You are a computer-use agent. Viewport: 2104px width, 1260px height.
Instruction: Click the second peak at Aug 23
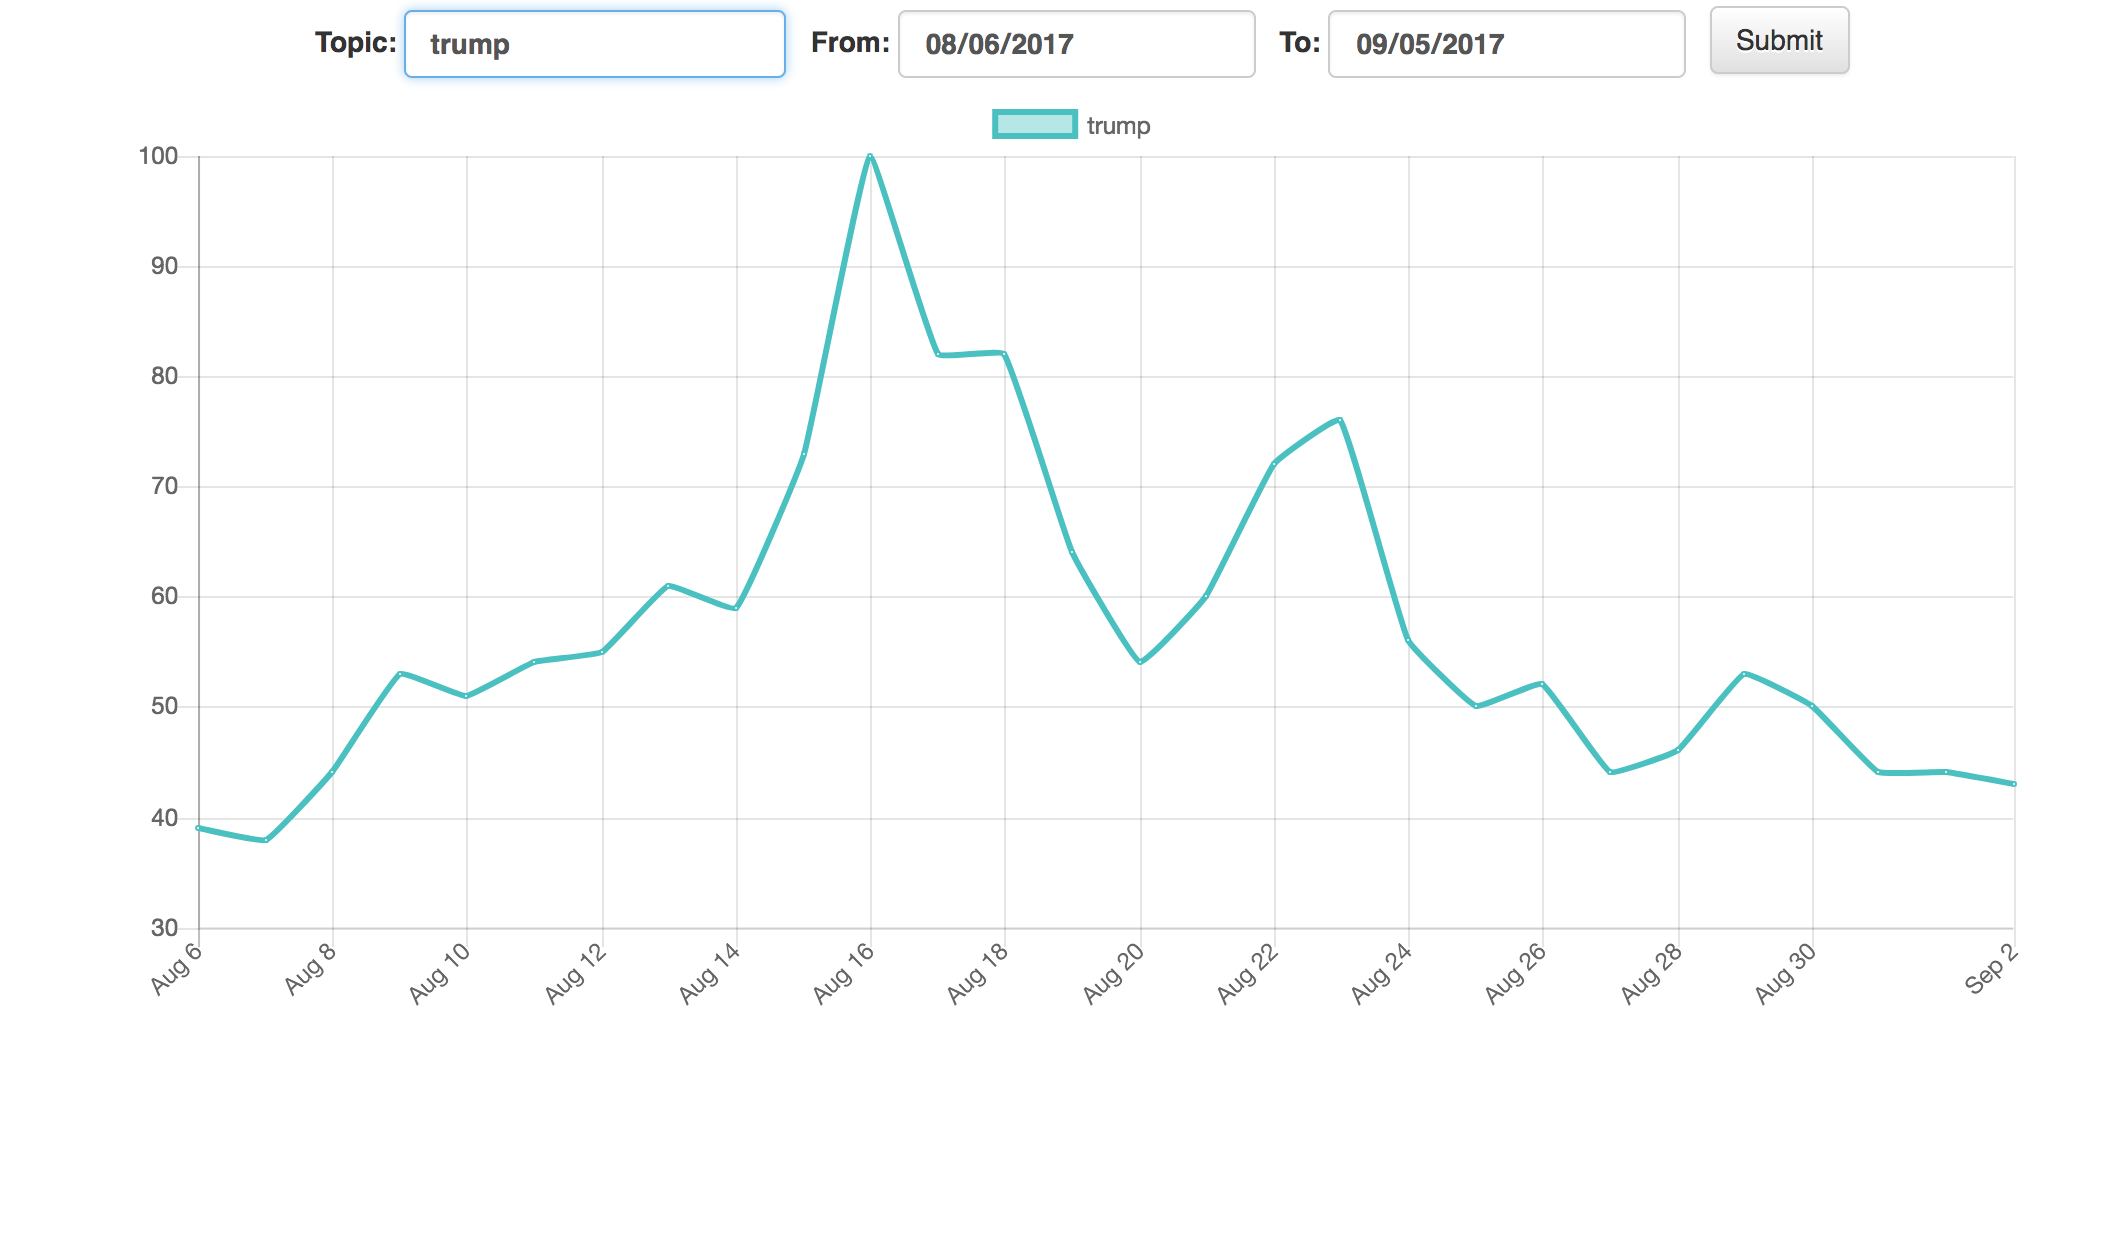click(x=1340, y=419)
